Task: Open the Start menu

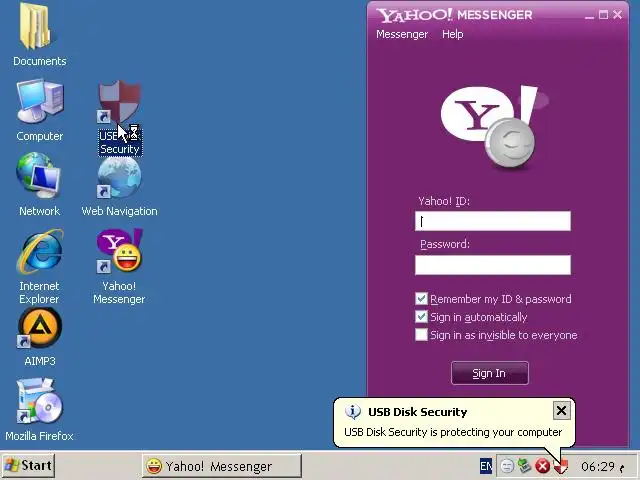Action: point(28,465)
